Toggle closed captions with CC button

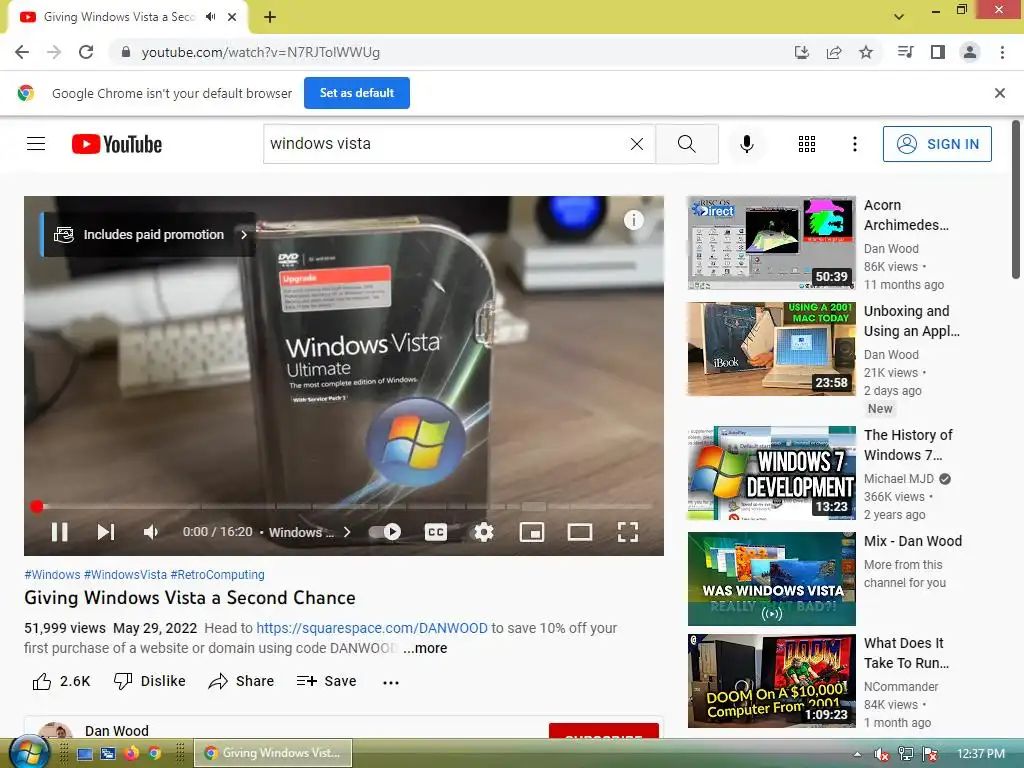tap(436, 532)
